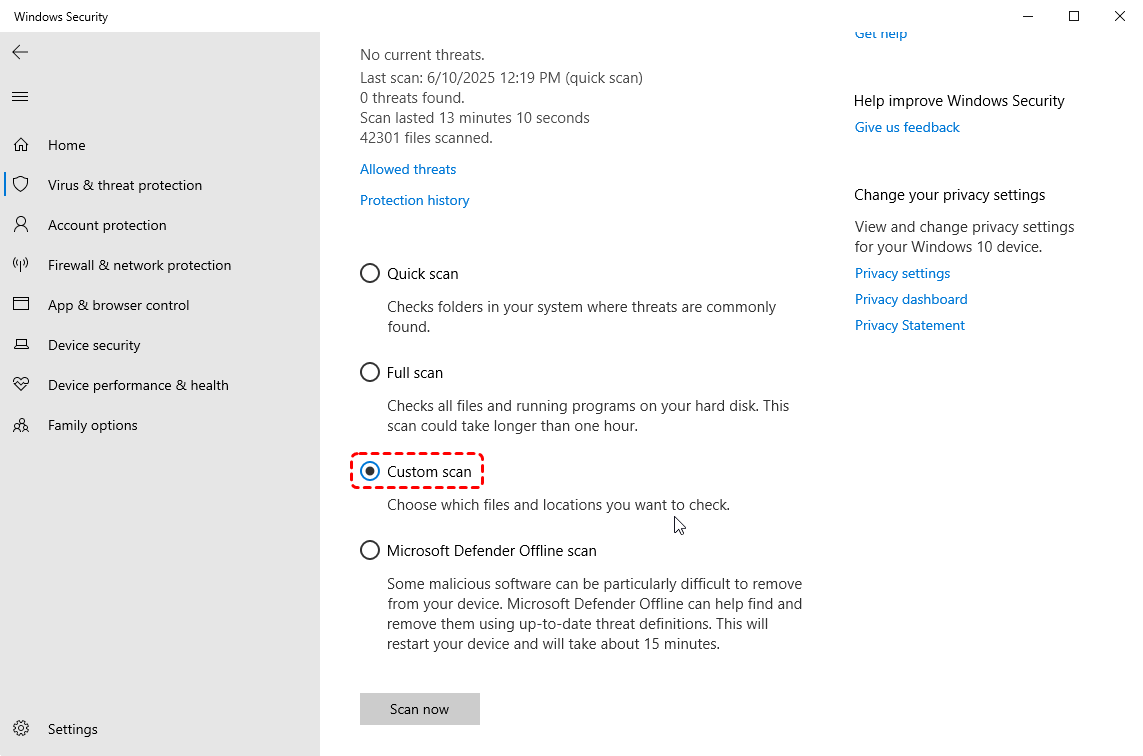Start the scan with Scan now
This screenshot has width=1143, height=756.
point(420,709)
